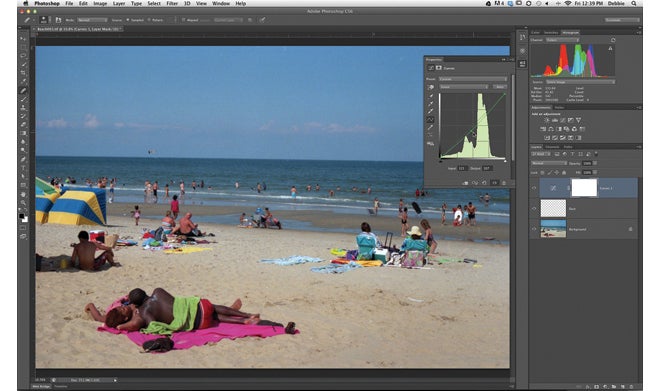Switch to the Channels tab
The width and height of the screenshot is (660, 391).
coord(552,147)
